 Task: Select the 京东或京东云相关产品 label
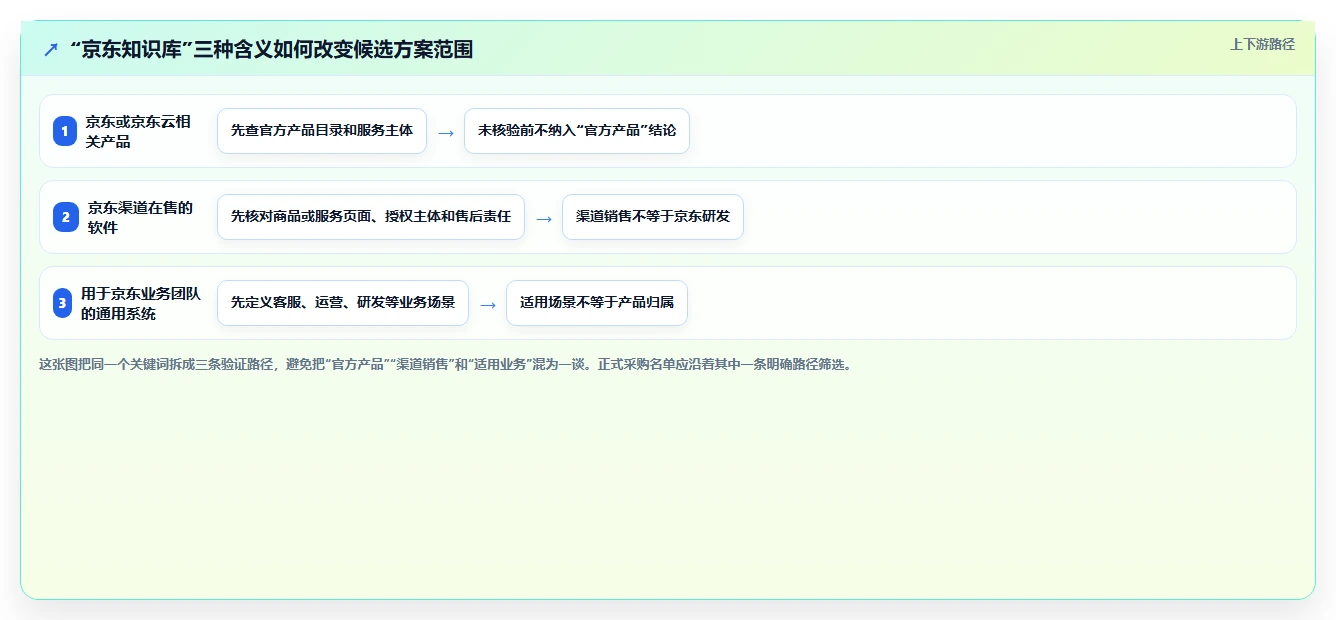coord(138,131)
